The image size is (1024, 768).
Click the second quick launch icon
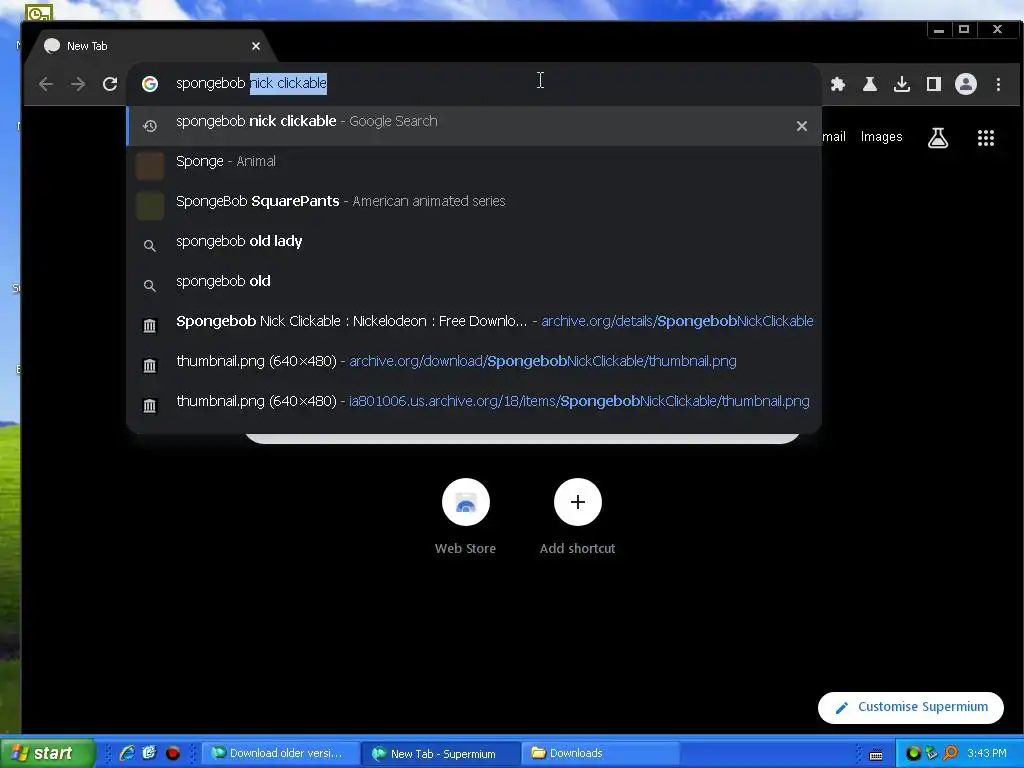[x=150, y=753]
